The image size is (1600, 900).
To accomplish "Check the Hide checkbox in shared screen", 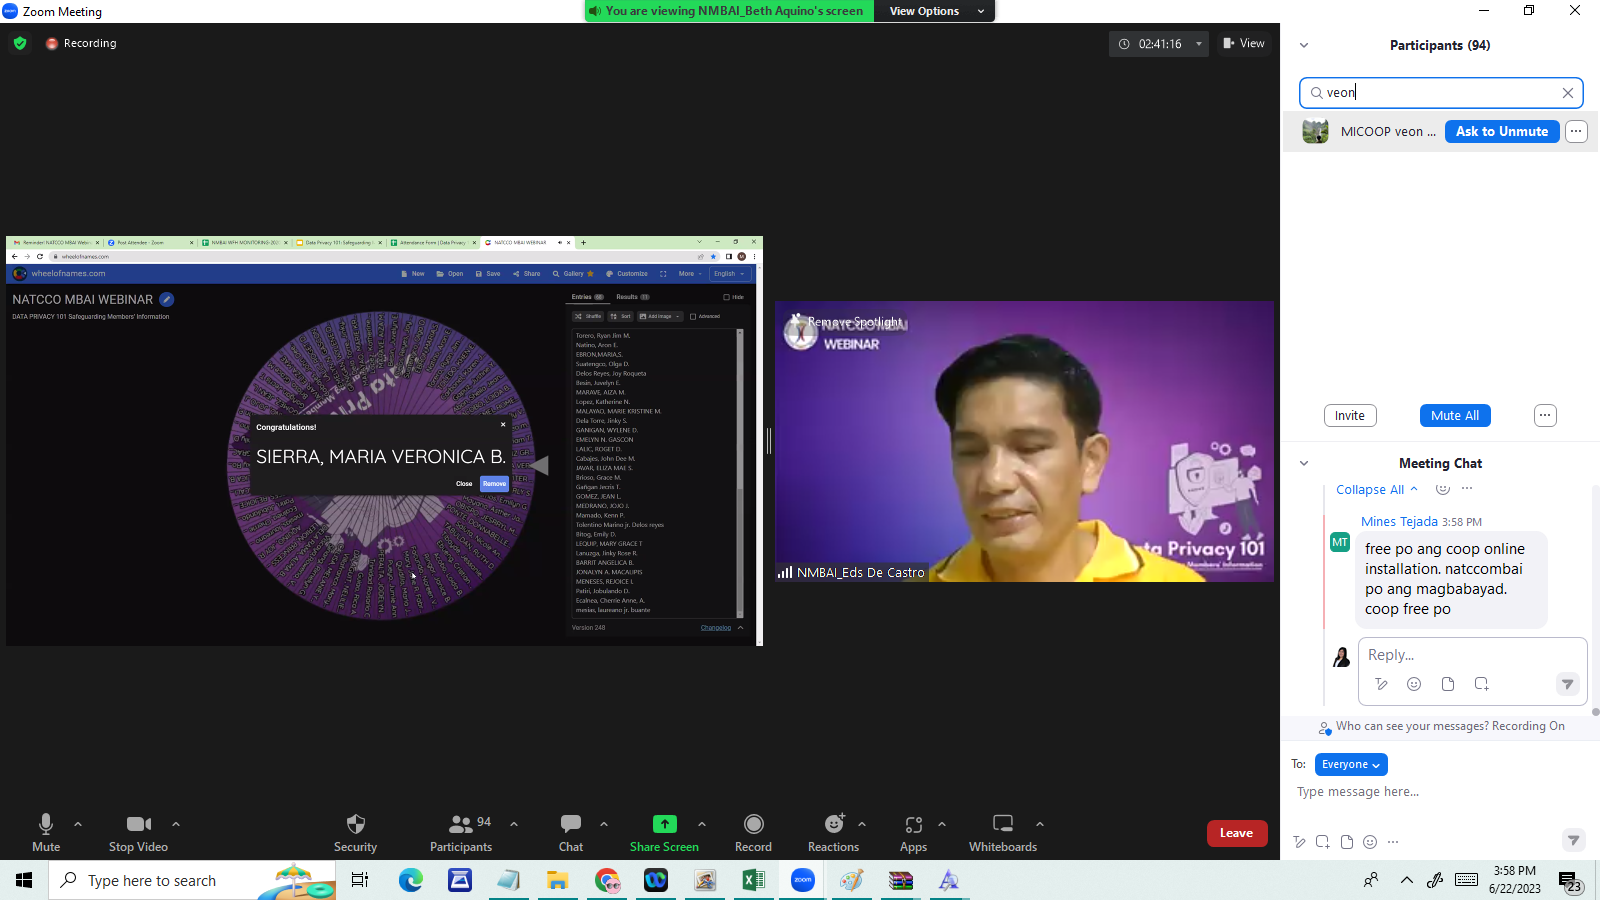I will (x=727, y=297).
